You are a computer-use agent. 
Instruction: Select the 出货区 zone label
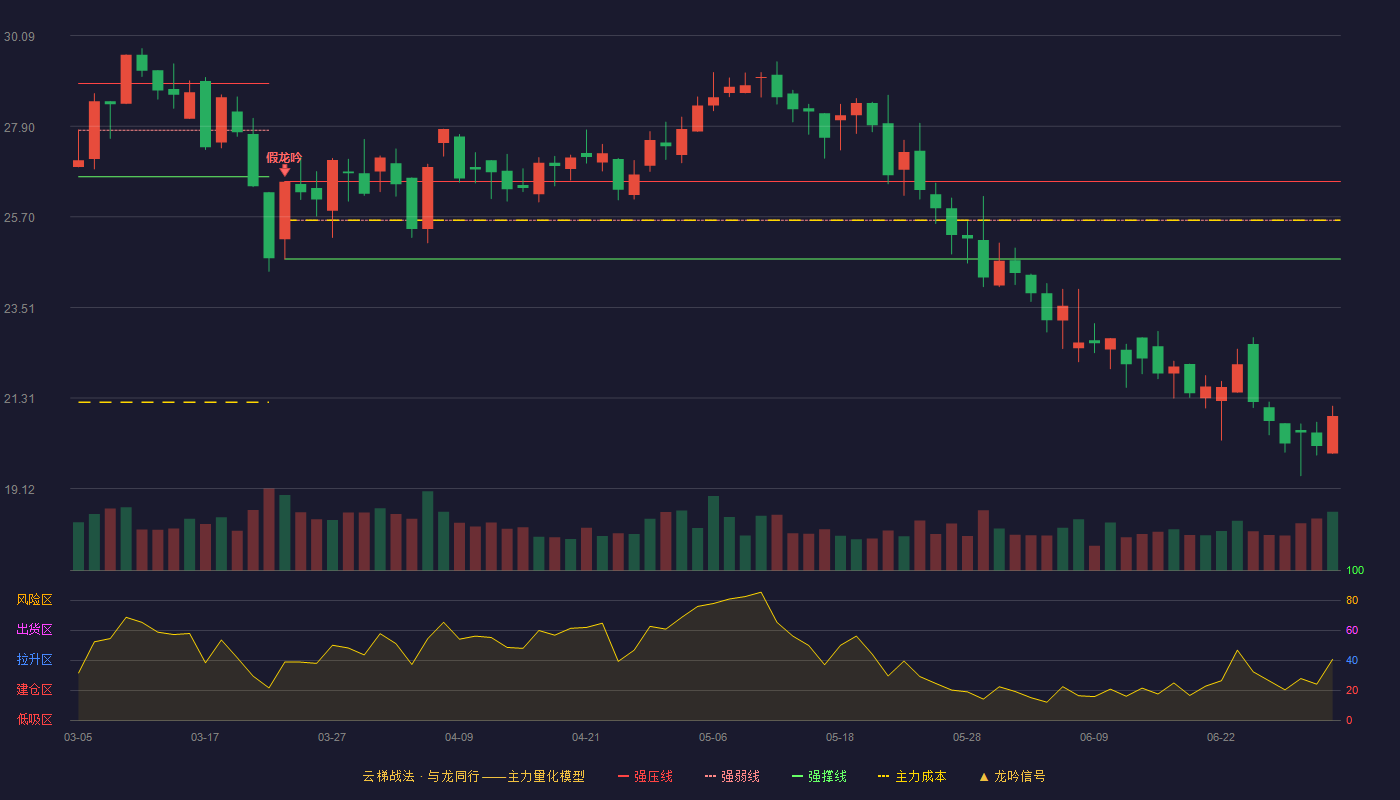(34, 630)
